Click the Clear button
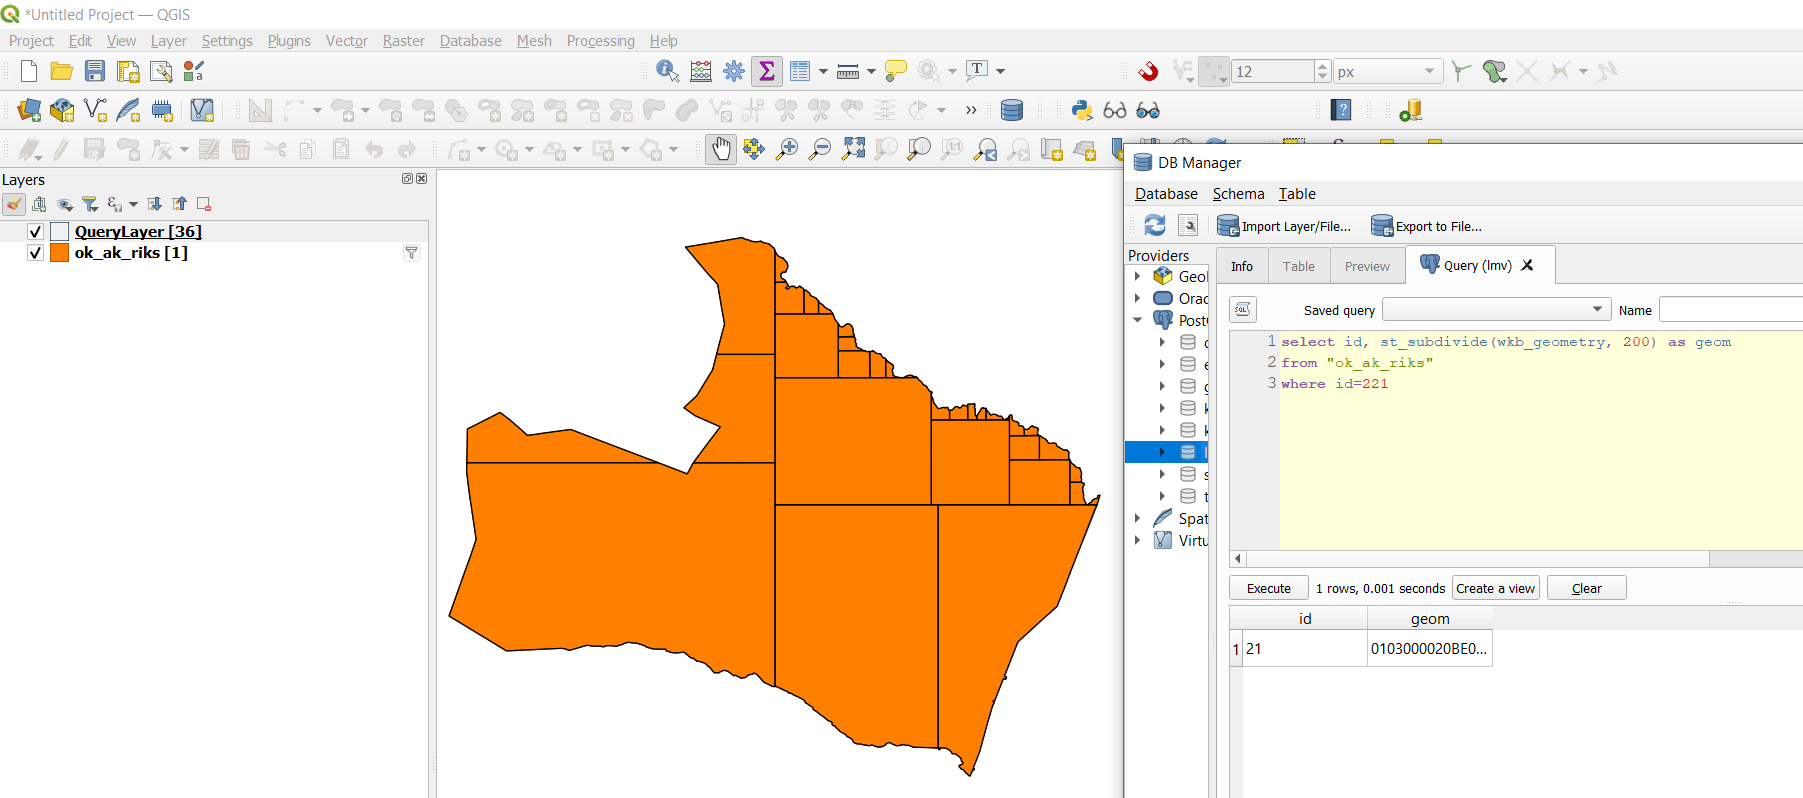1803x798 pixels. [1586, 588]
